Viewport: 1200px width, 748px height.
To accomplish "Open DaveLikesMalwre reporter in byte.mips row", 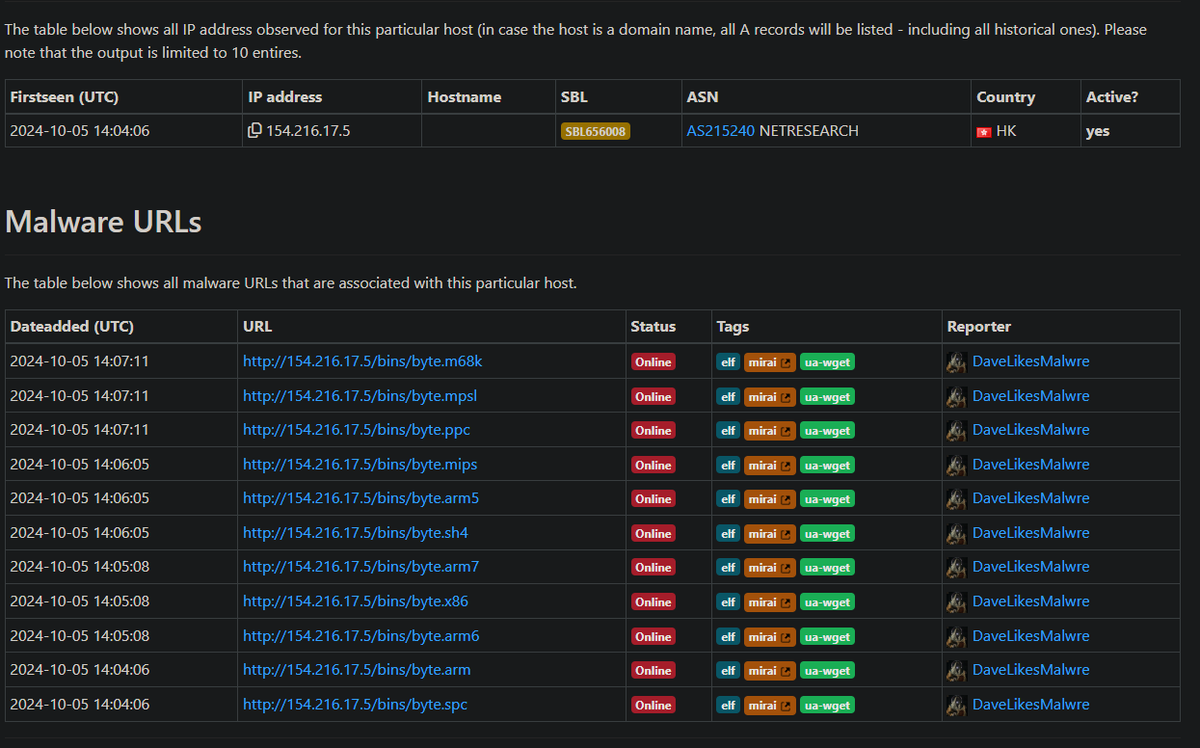I will (x=1031, y=464).
